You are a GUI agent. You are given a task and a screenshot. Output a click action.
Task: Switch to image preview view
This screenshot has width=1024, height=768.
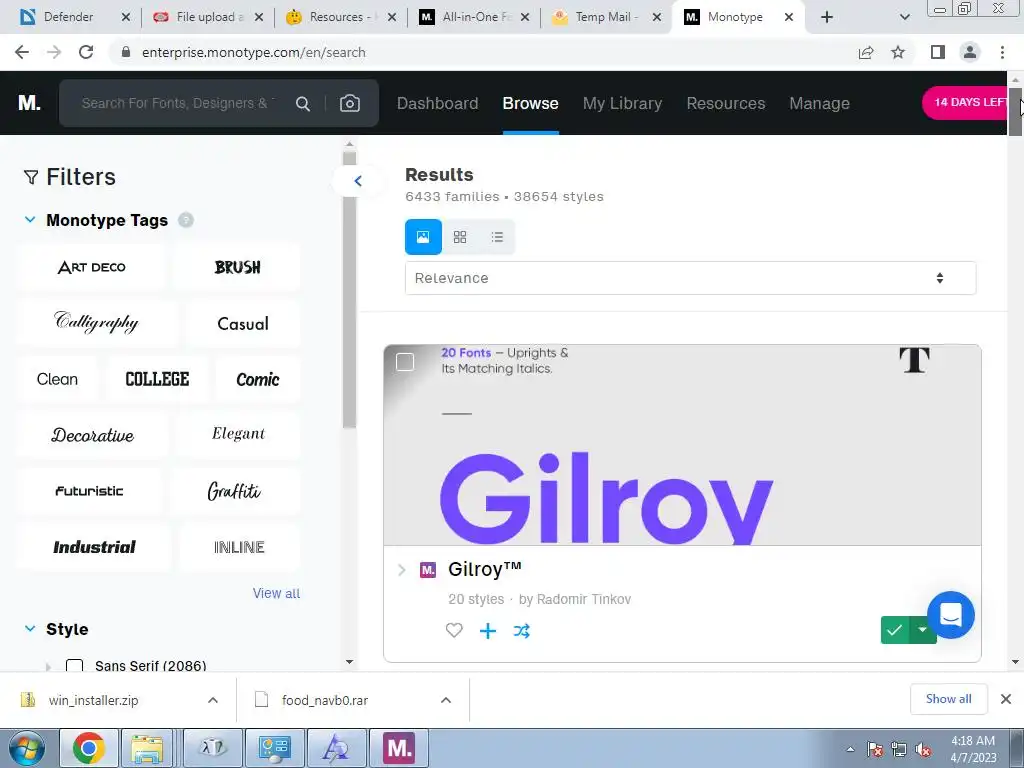click(x=423, y=236)
